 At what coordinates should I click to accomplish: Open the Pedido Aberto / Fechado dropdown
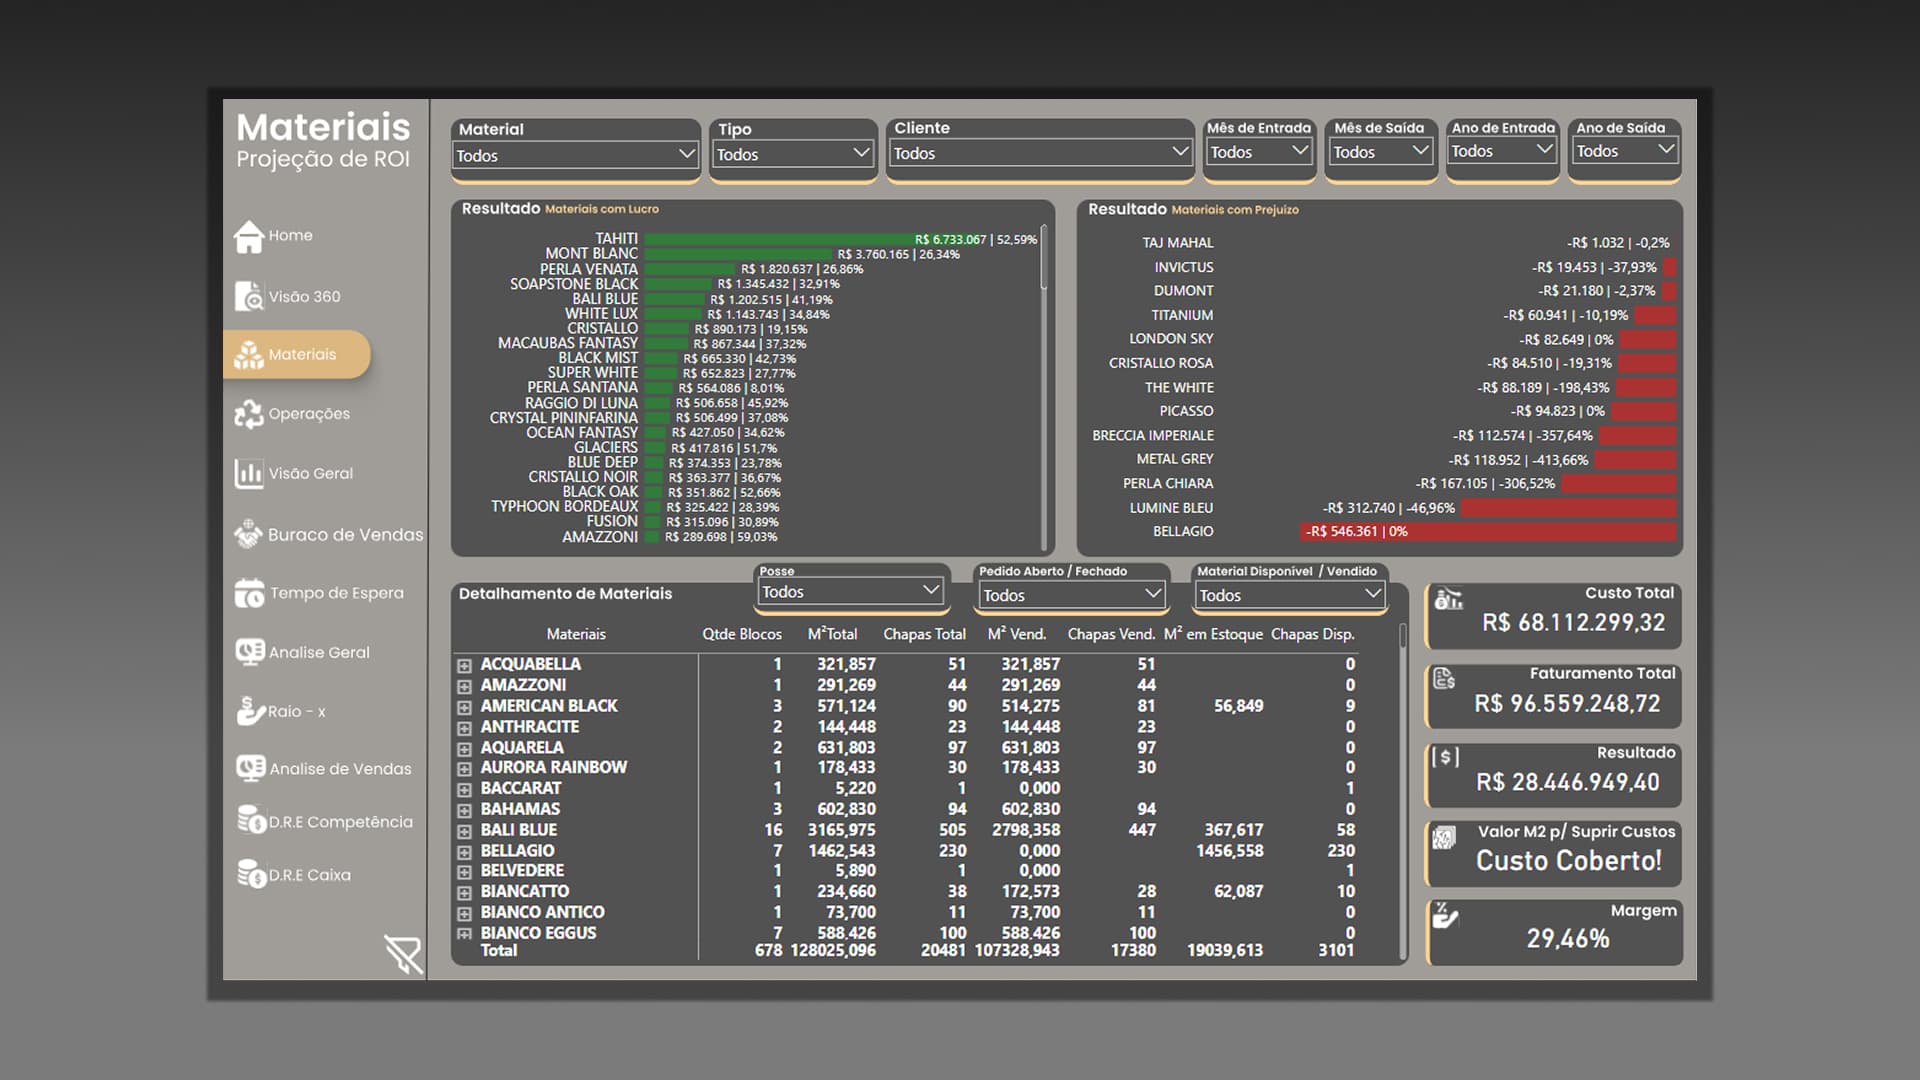(x=1072, y=595)
